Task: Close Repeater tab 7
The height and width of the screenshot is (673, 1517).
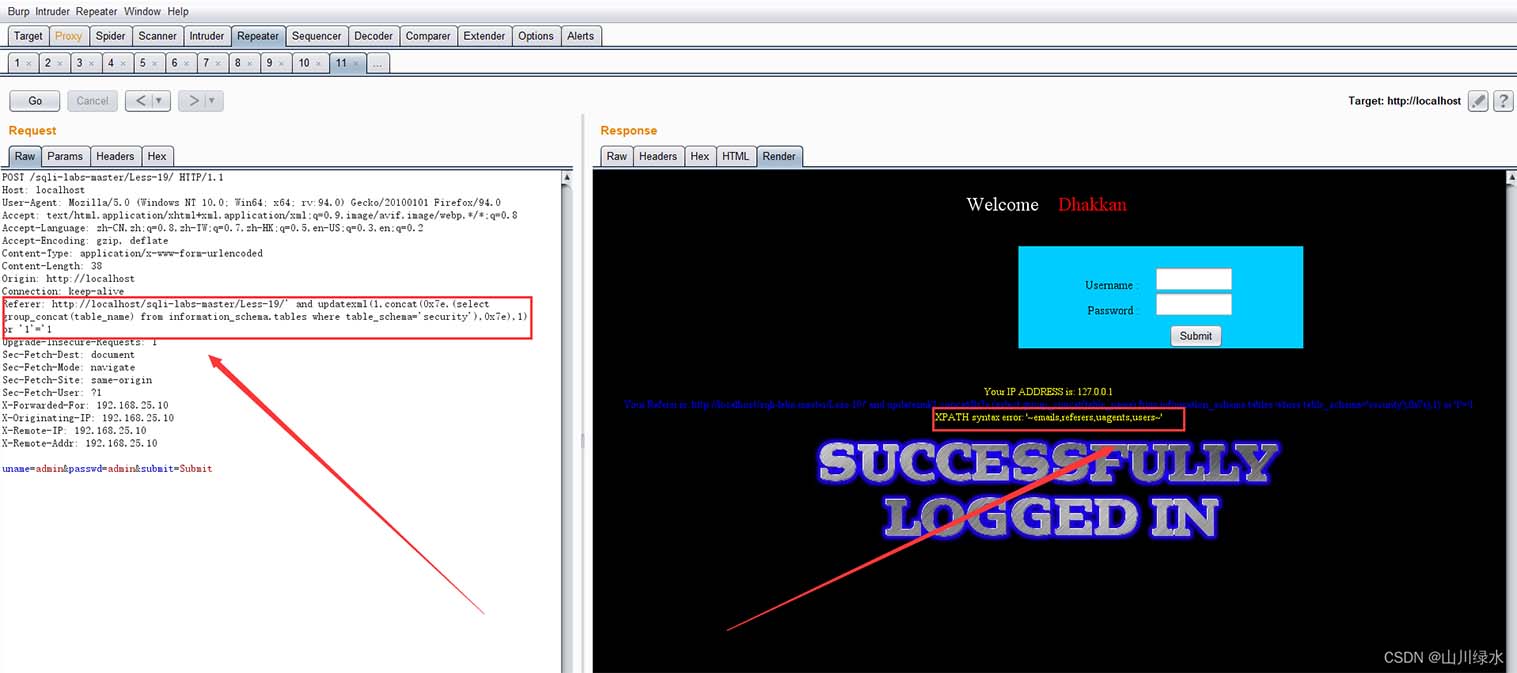Action: tap(219, 64)
